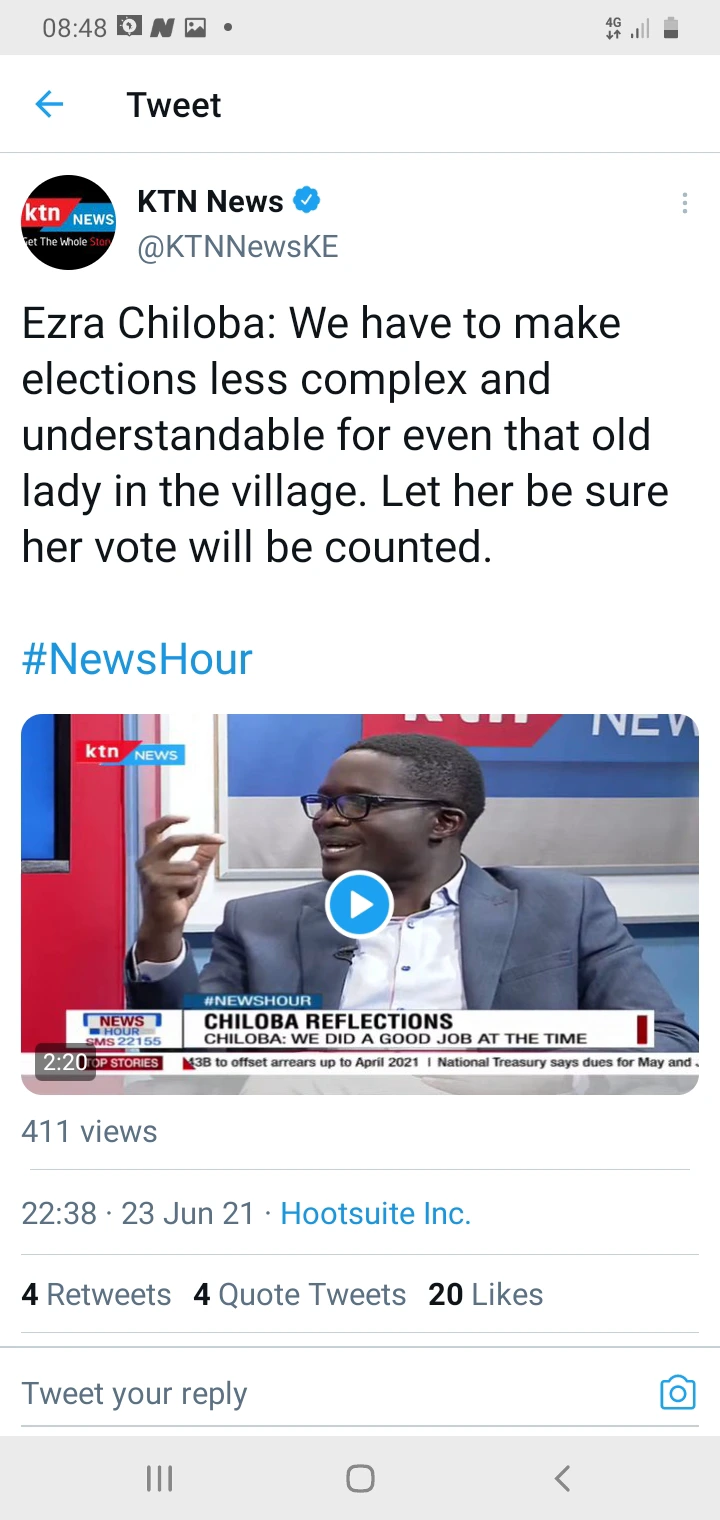Open the video thumbnail of Ezra Chiloba
The height and width of the screenshot is (1520, 720).
point(360,904)
